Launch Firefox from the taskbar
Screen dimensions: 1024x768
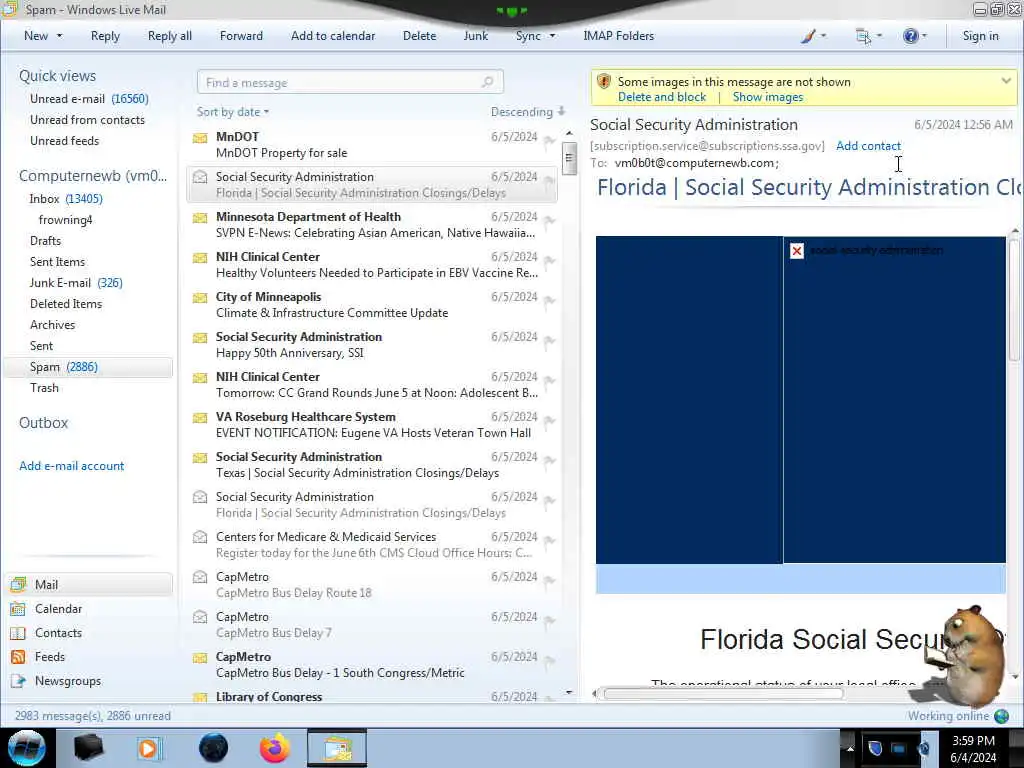pyautogui.click(x=275, y=748)
